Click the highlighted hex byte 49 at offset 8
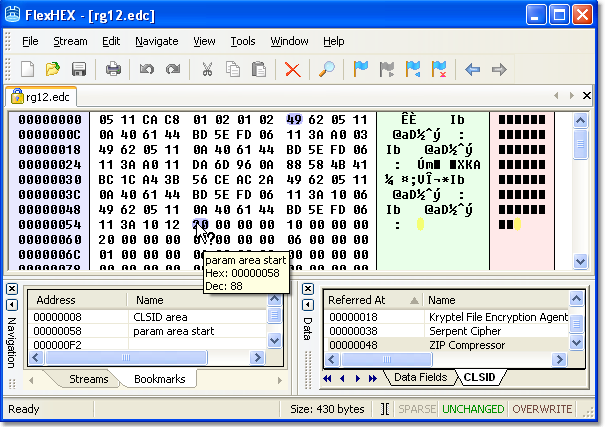This screenshot has height=430, width=605. pyautogui.click(x=294, y=120)
